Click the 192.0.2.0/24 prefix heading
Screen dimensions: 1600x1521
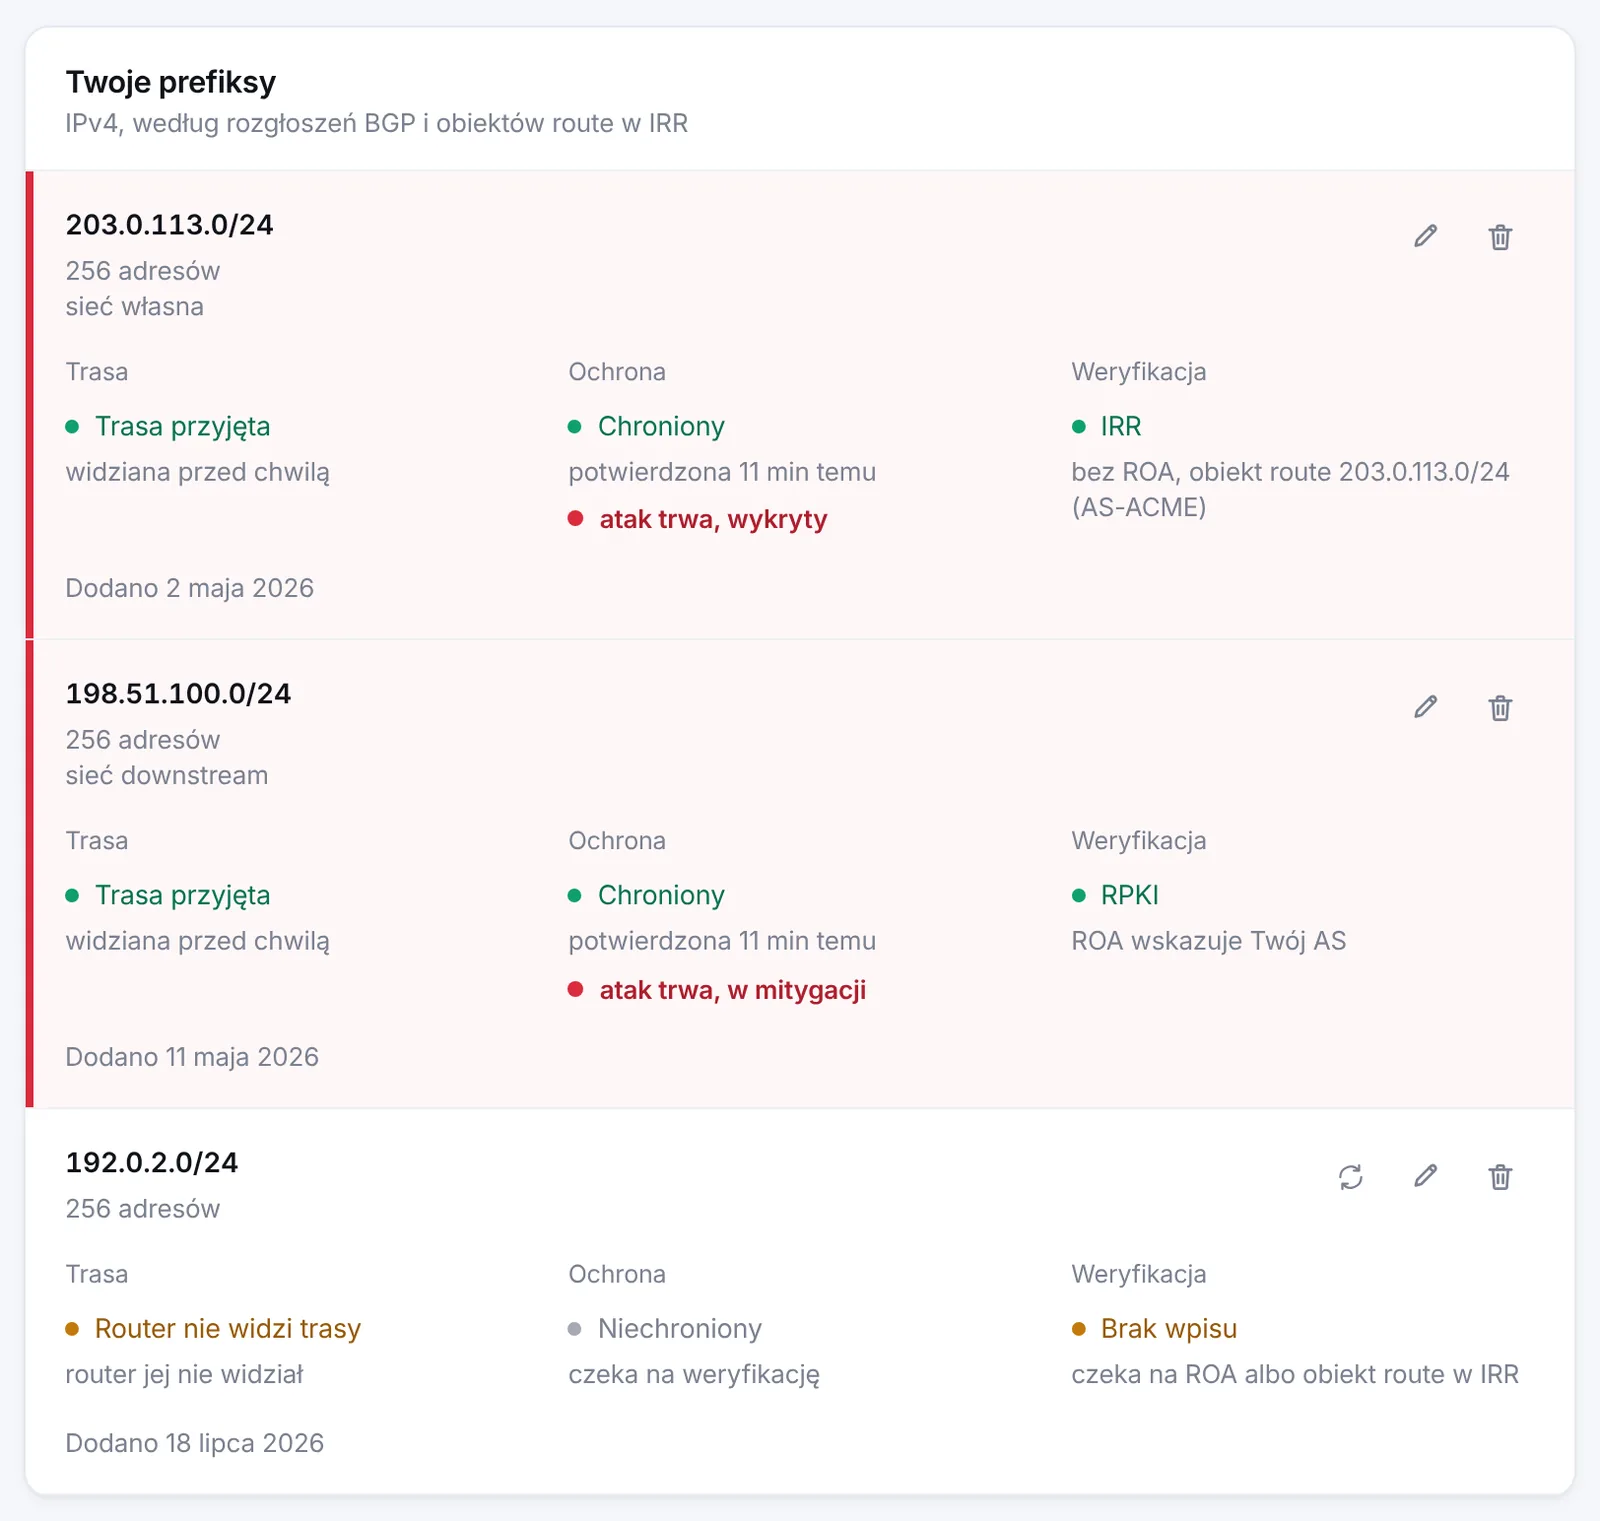click(x=152, y=1163)
